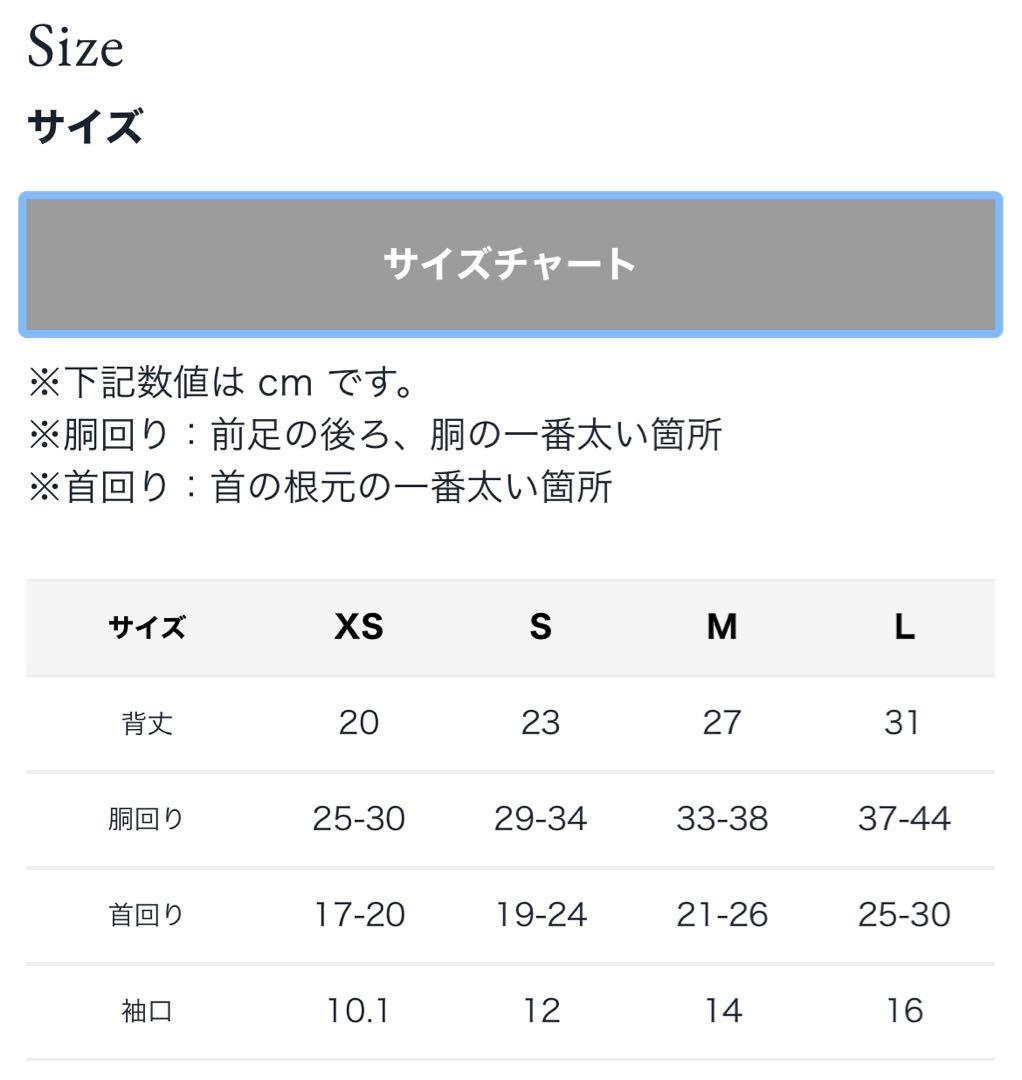Select the L column header

click(x=903, y=628)
